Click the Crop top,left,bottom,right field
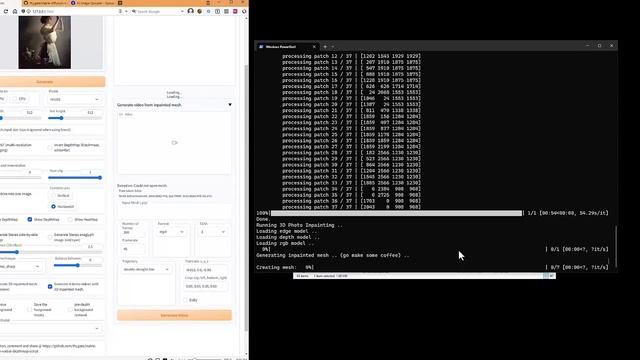This screenshot has height=360, width=640. point(206,287)
